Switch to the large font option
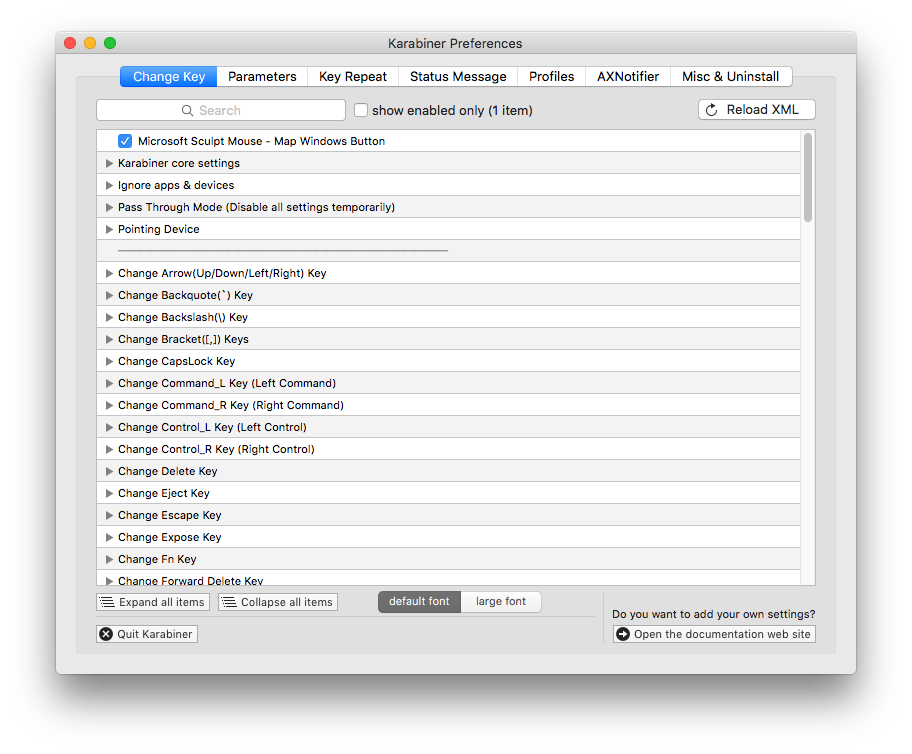The image size is (912, 754). [501, 602]
